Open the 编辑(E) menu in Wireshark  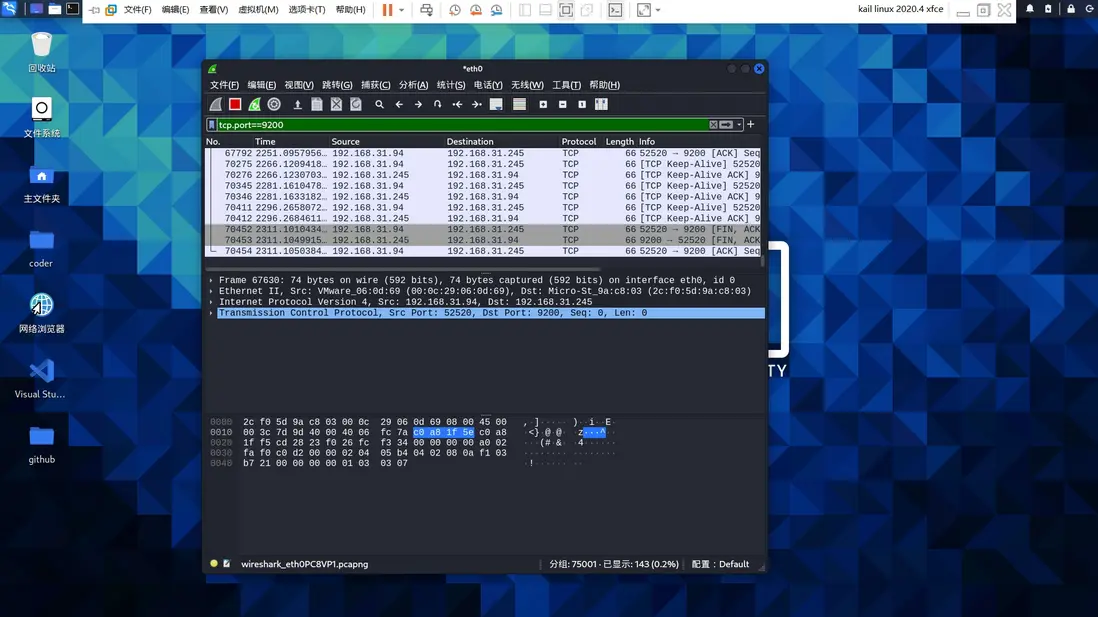point(262,85)
